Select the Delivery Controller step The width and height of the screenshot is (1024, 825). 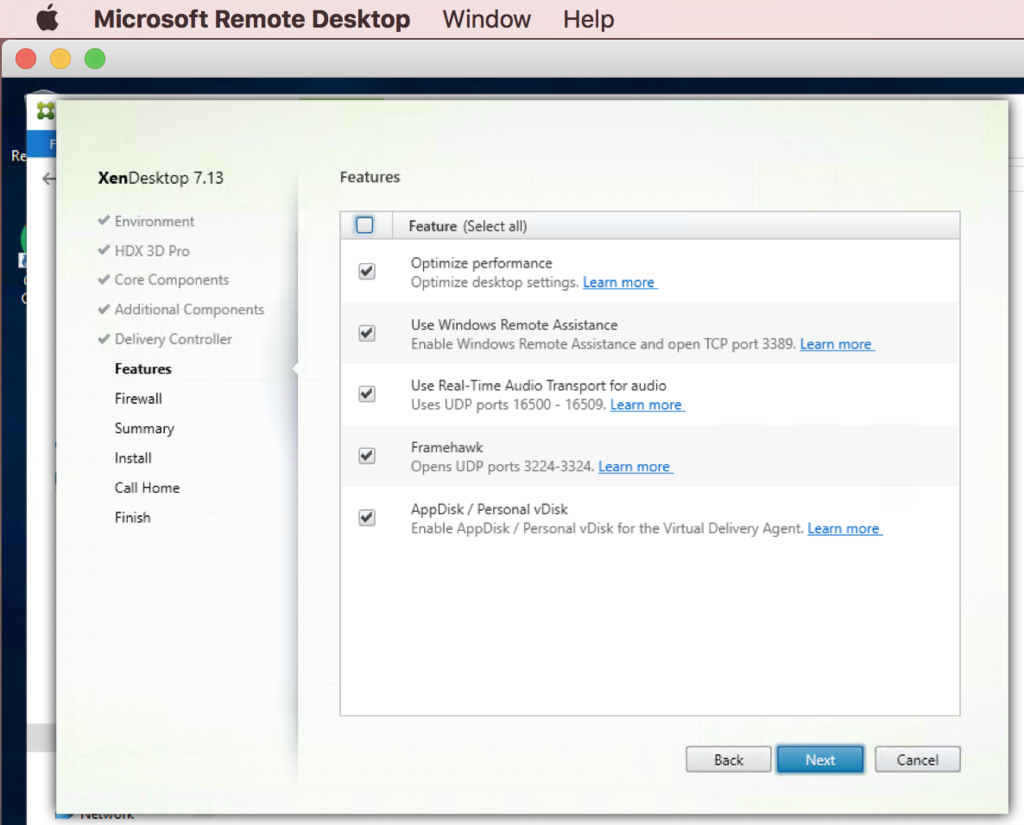[x=173, y=339]
